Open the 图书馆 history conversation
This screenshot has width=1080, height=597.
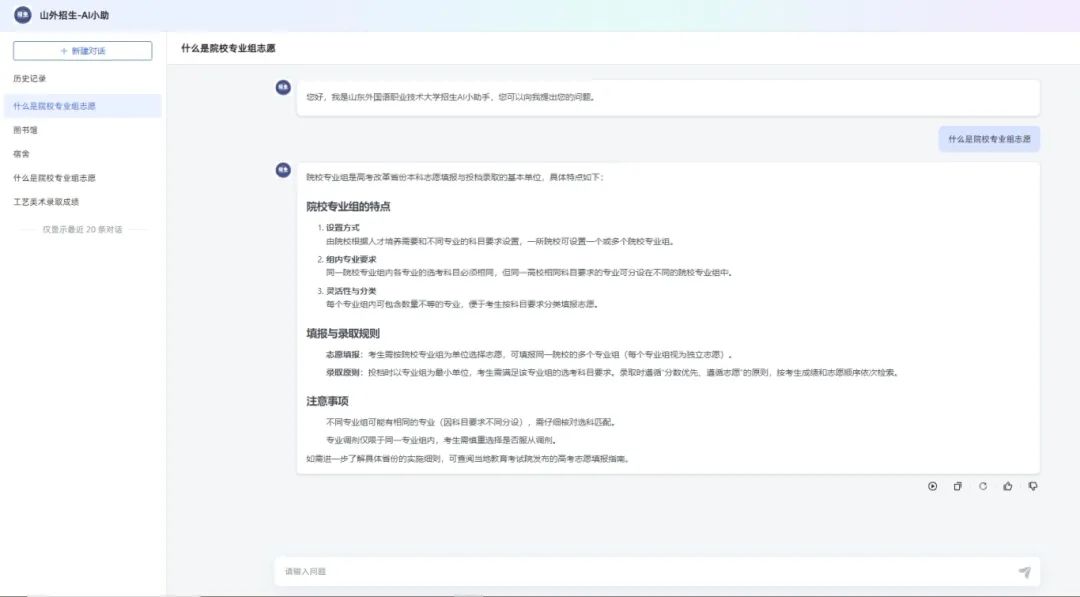[26, 130]
